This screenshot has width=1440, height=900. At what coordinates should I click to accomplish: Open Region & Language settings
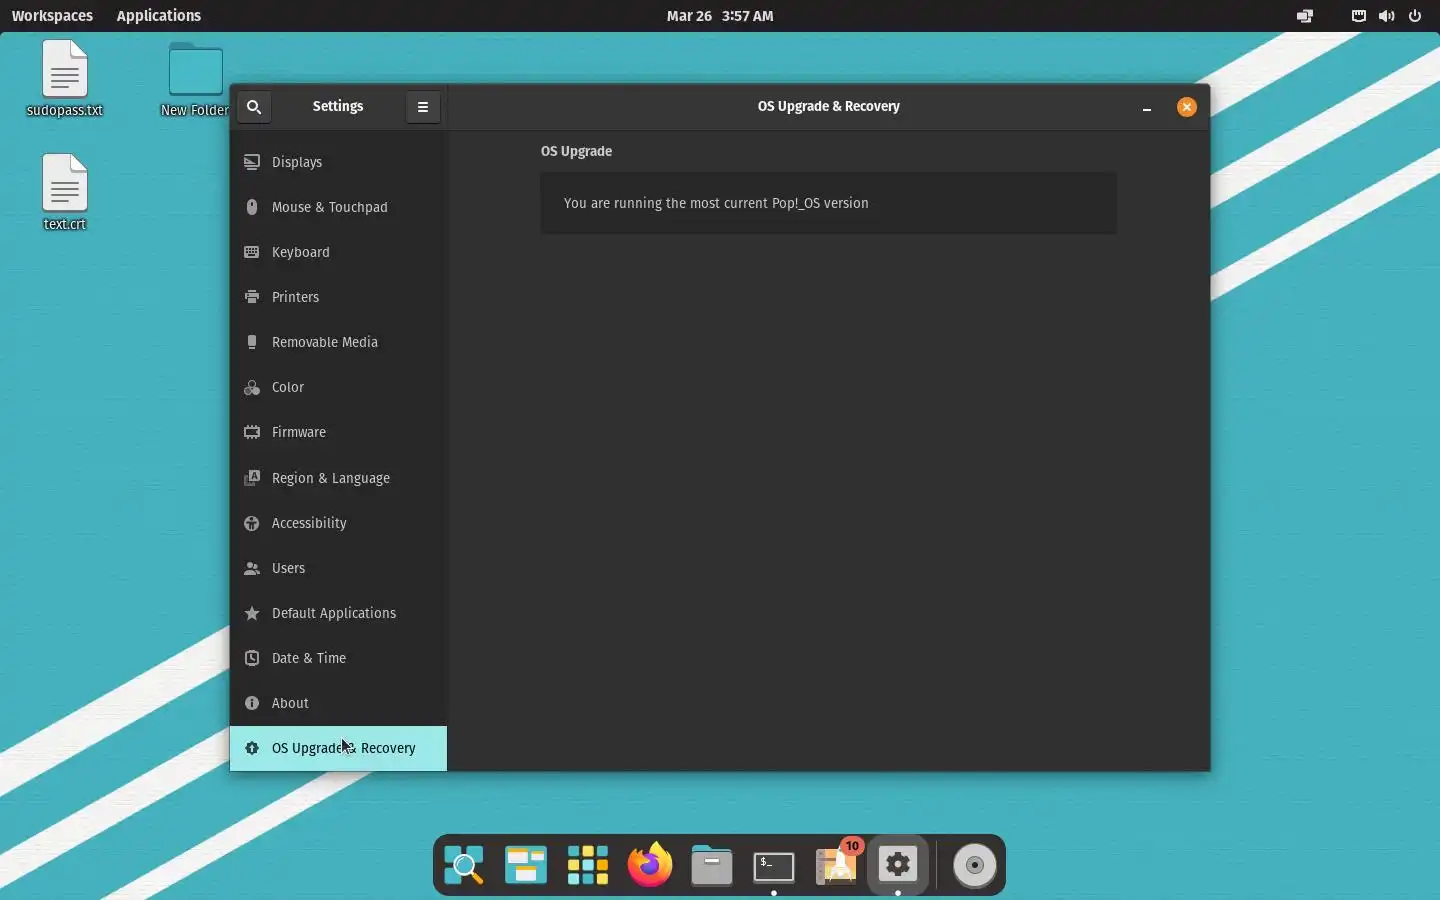click(x=339, y=478)
